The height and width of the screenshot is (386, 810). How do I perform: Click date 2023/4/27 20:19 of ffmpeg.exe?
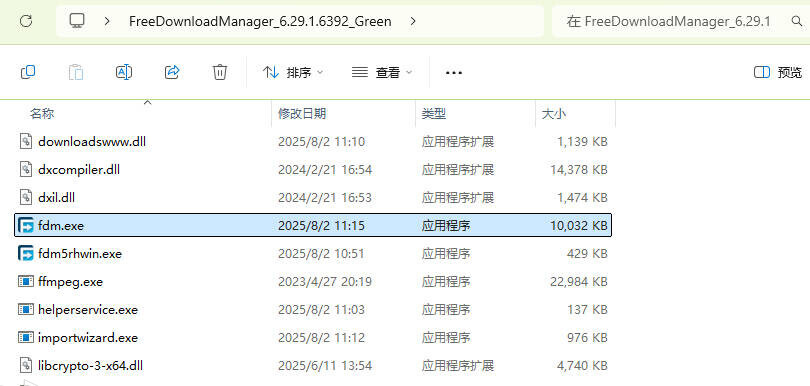pos(324,282)
